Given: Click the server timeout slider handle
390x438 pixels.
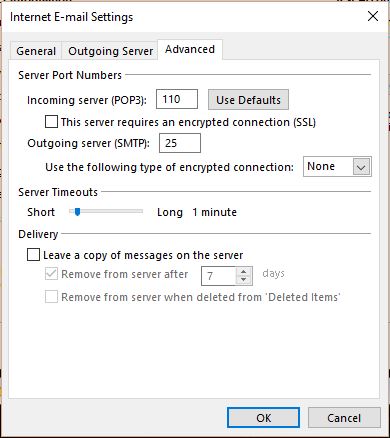Looking at the screenshot, I should coord(77,211).
